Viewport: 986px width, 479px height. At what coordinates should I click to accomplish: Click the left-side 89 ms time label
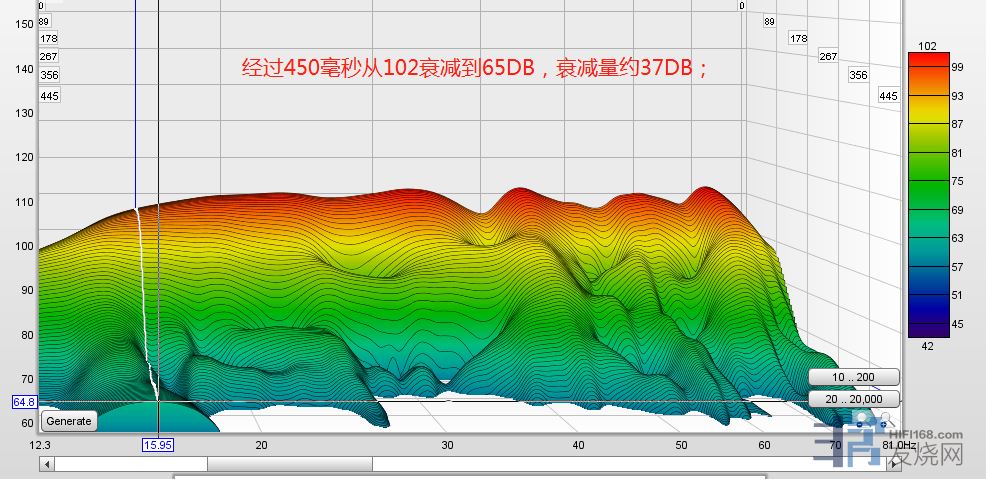pos(44,21)
